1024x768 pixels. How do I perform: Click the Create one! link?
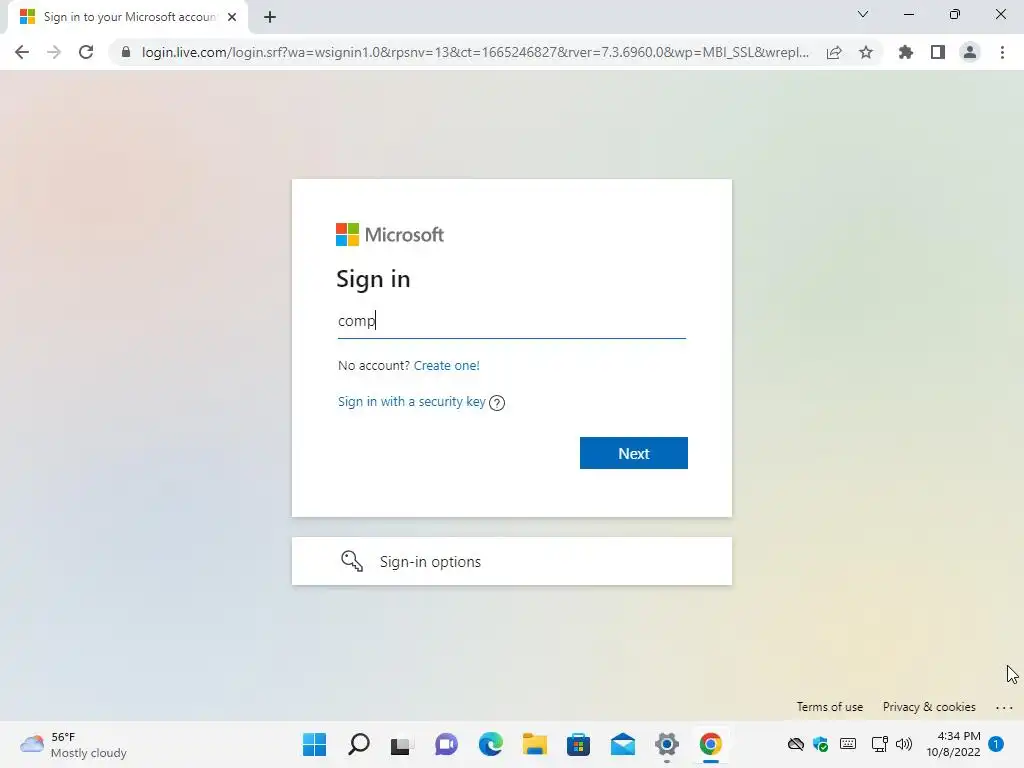pyautogui.click(x=447, y=366)
